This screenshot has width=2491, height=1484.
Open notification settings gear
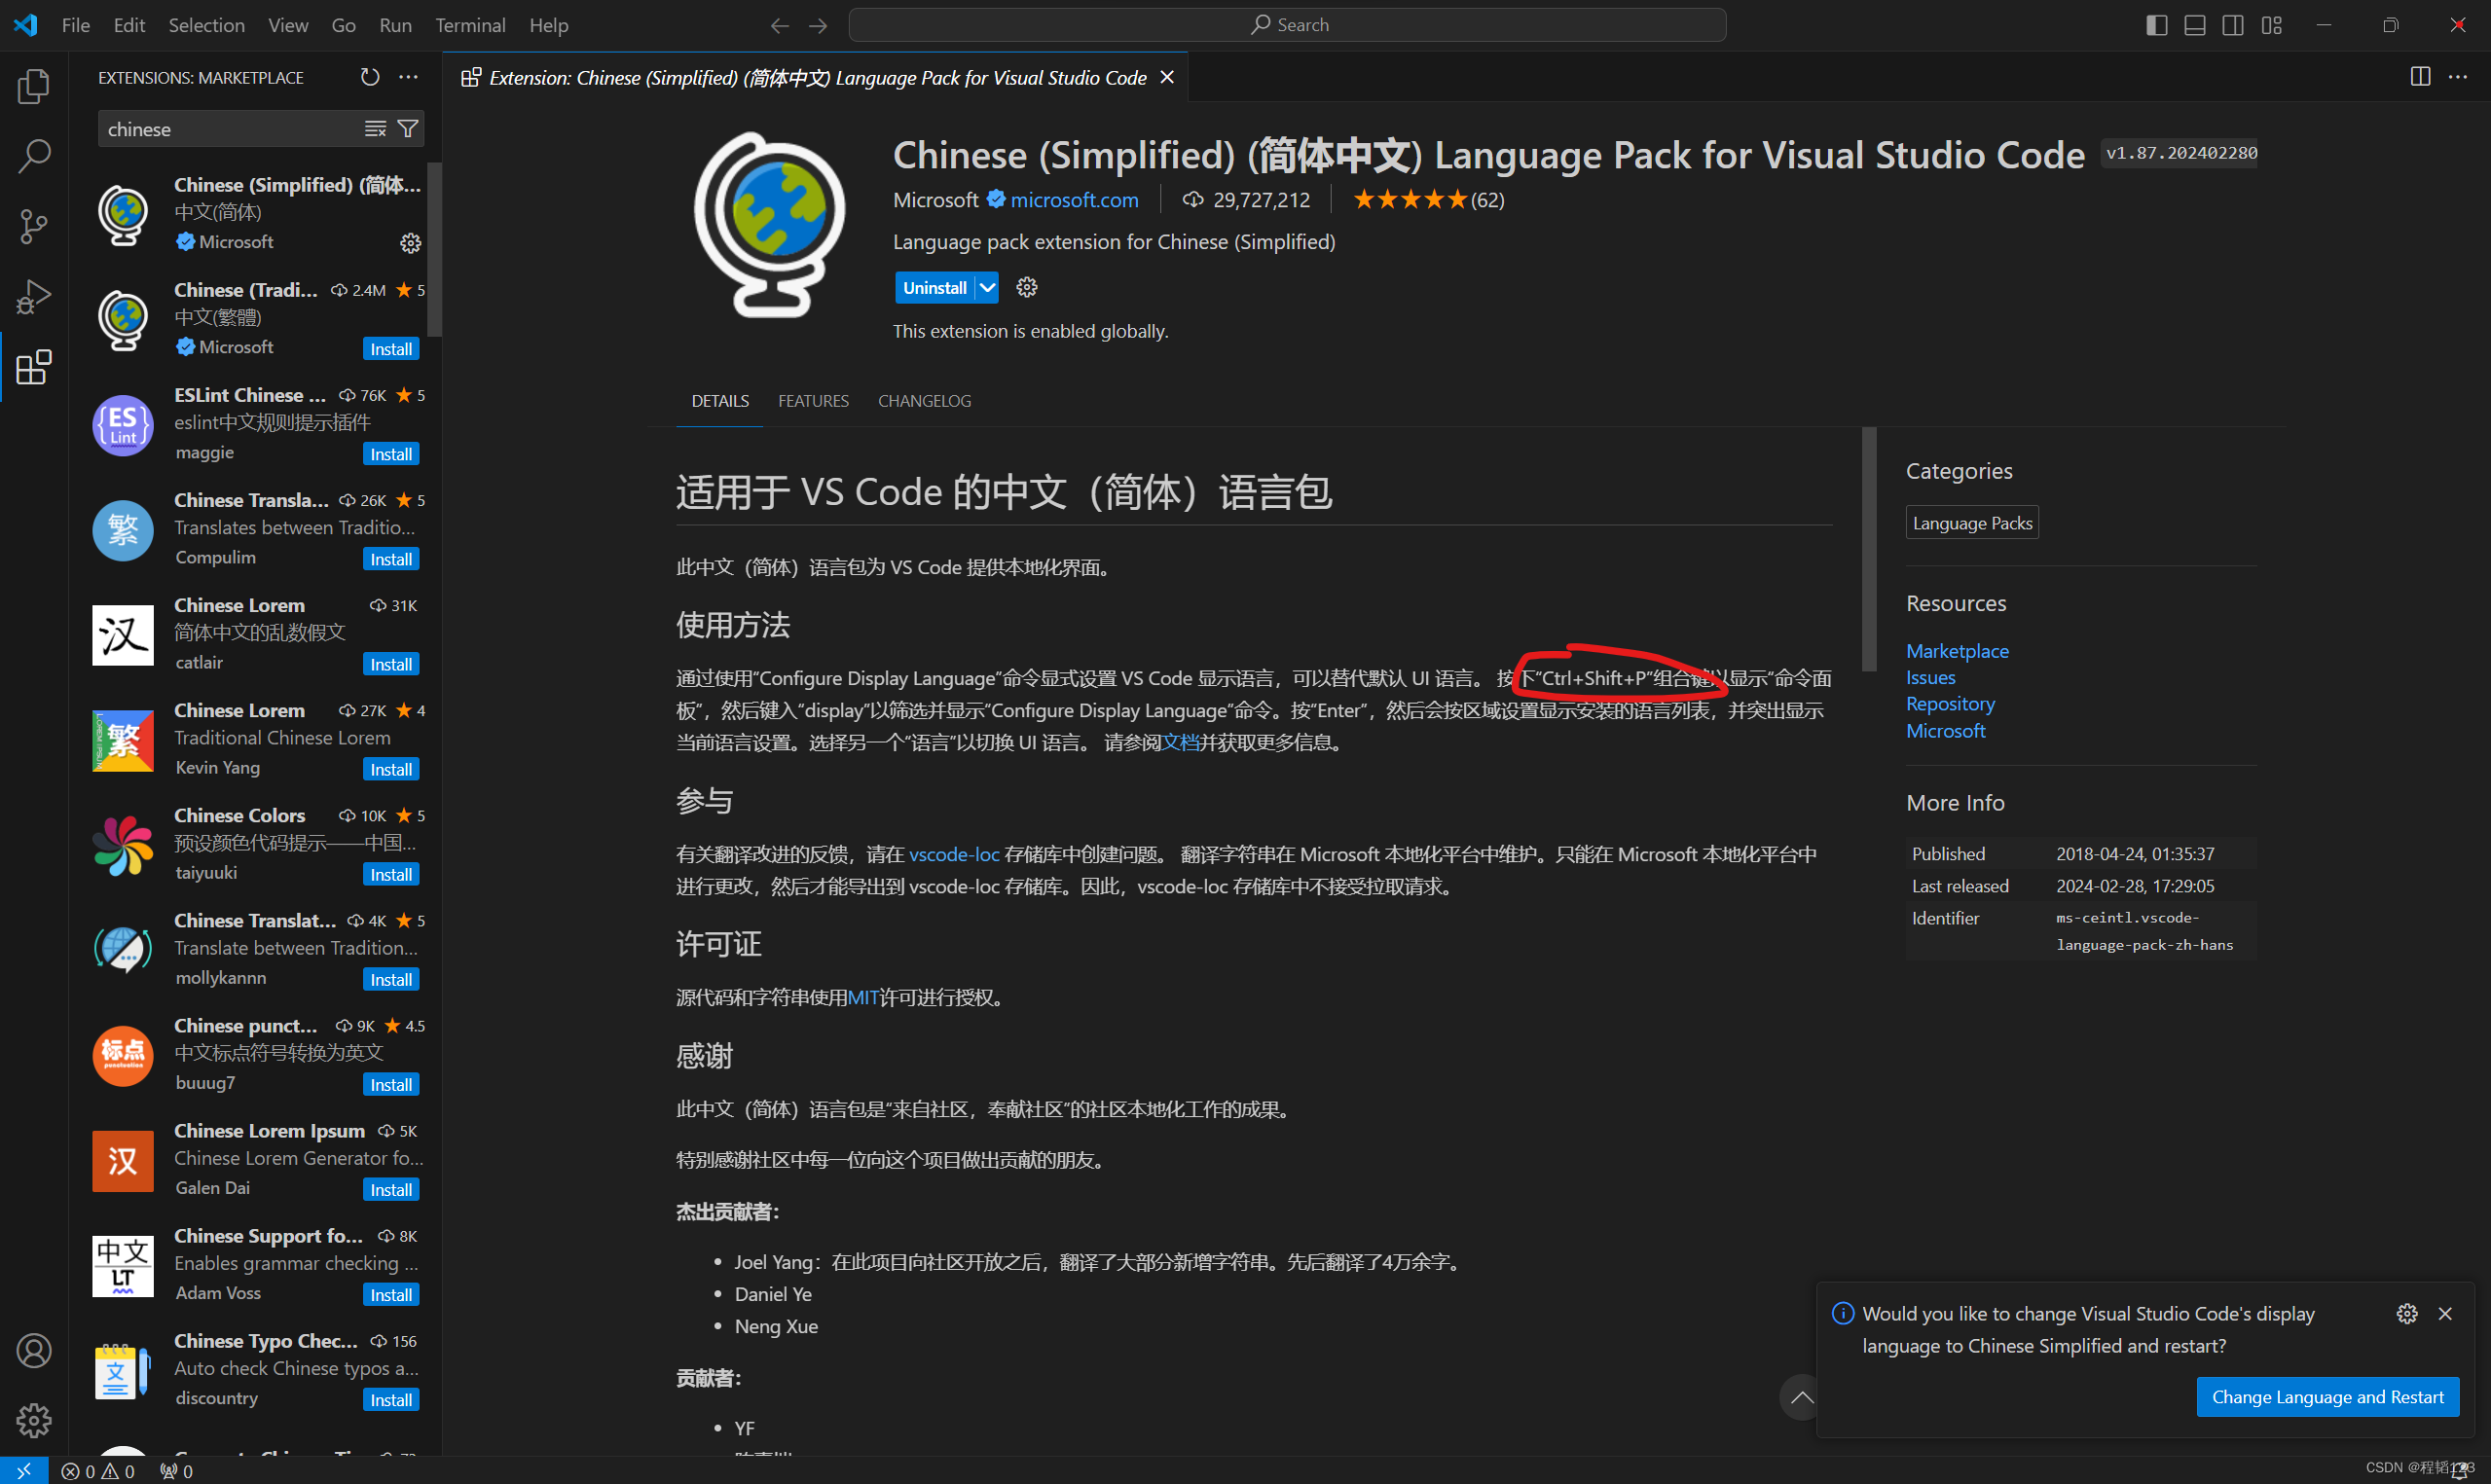tap(2407, 1313)
